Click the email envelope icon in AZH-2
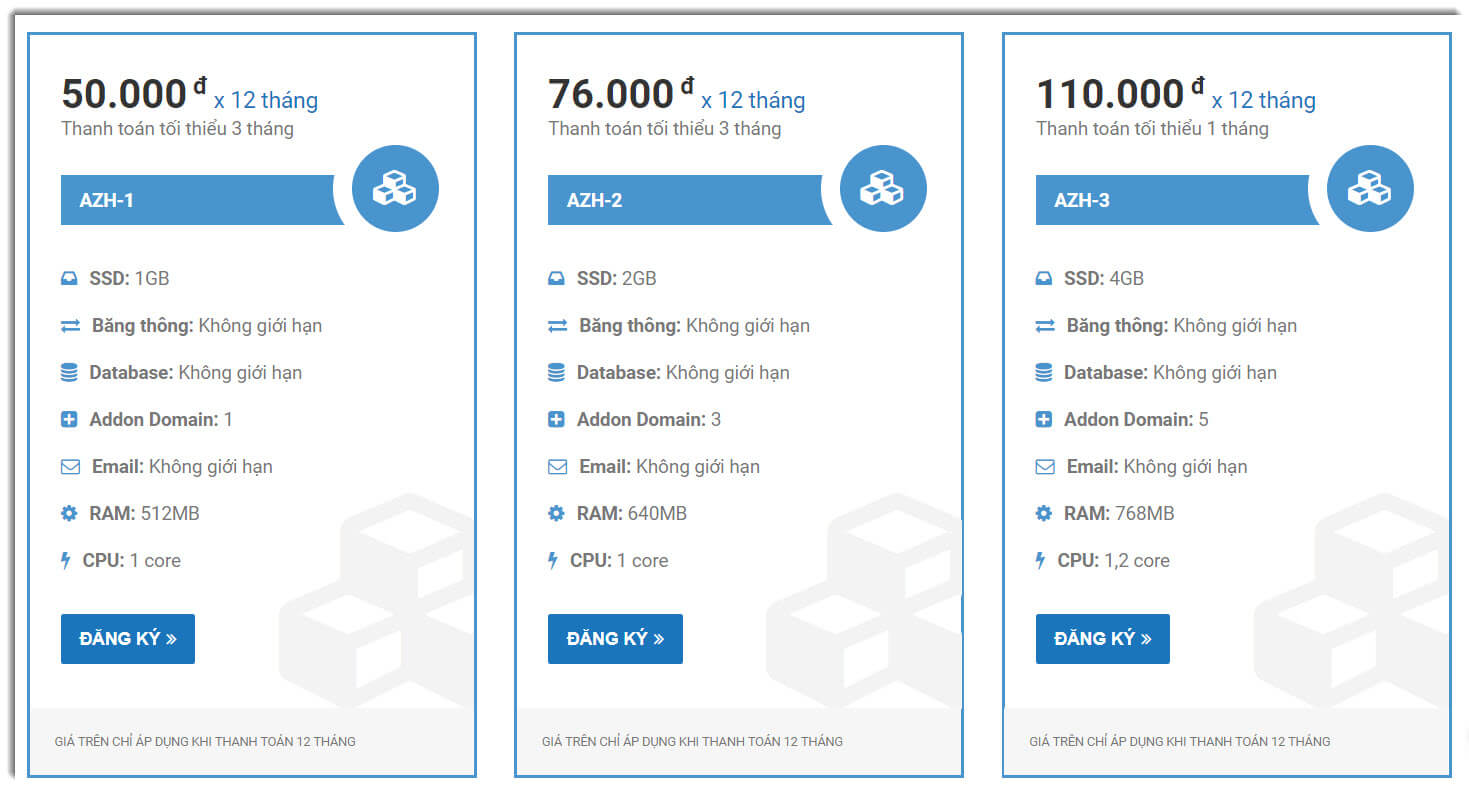This screenshot has height=787, width=1469. 557,467
